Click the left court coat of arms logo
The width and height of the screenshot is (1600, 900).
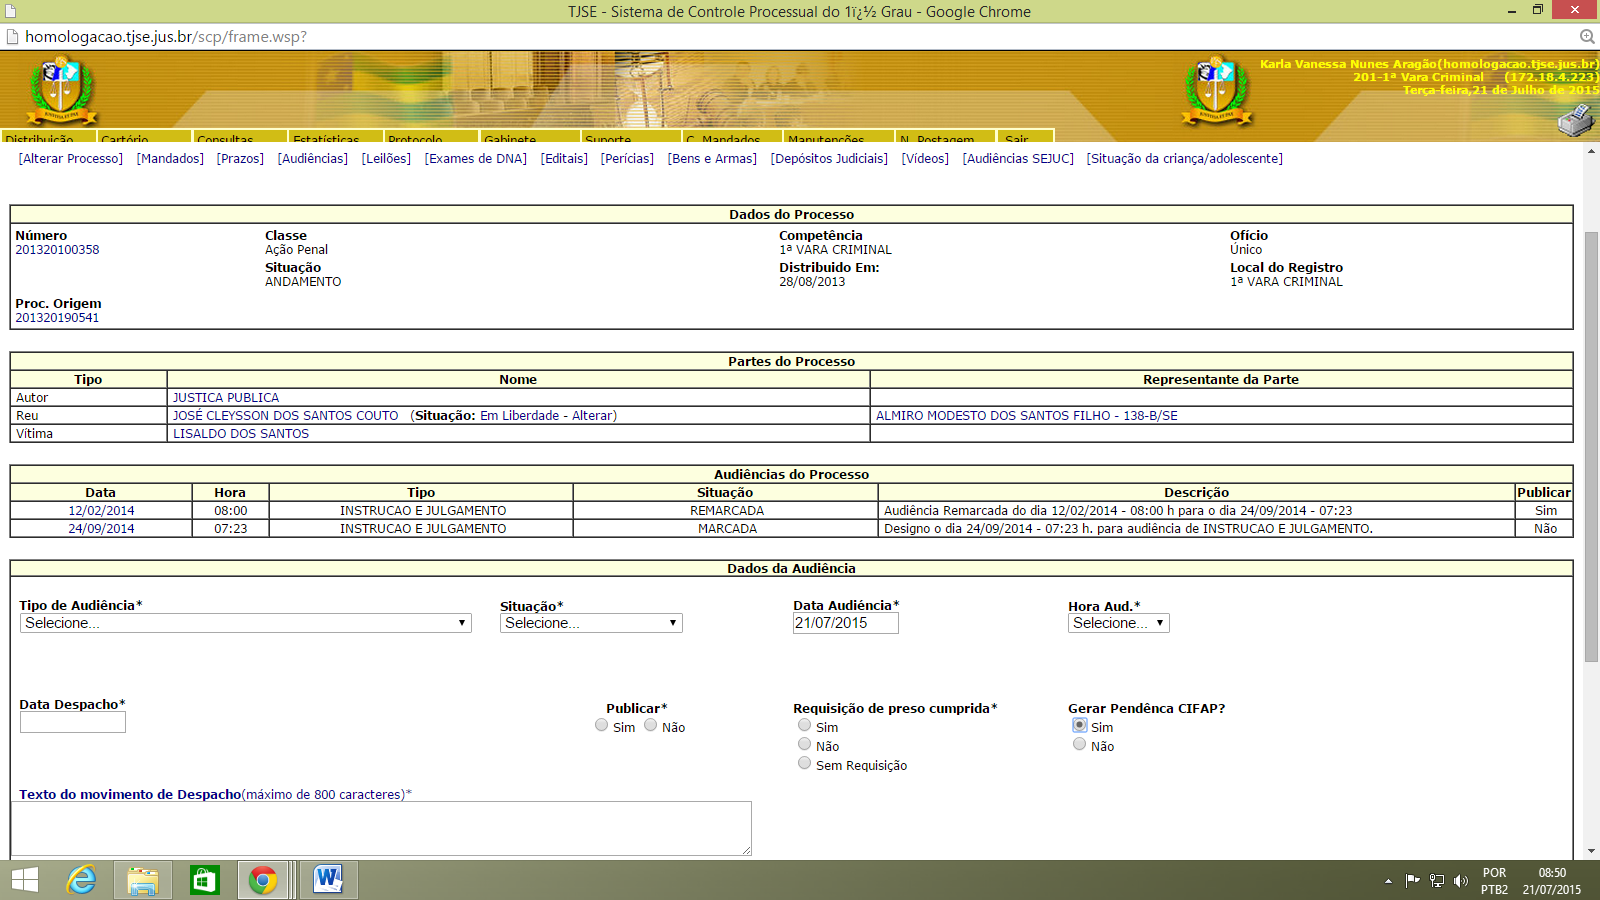[x=61, y=91]
